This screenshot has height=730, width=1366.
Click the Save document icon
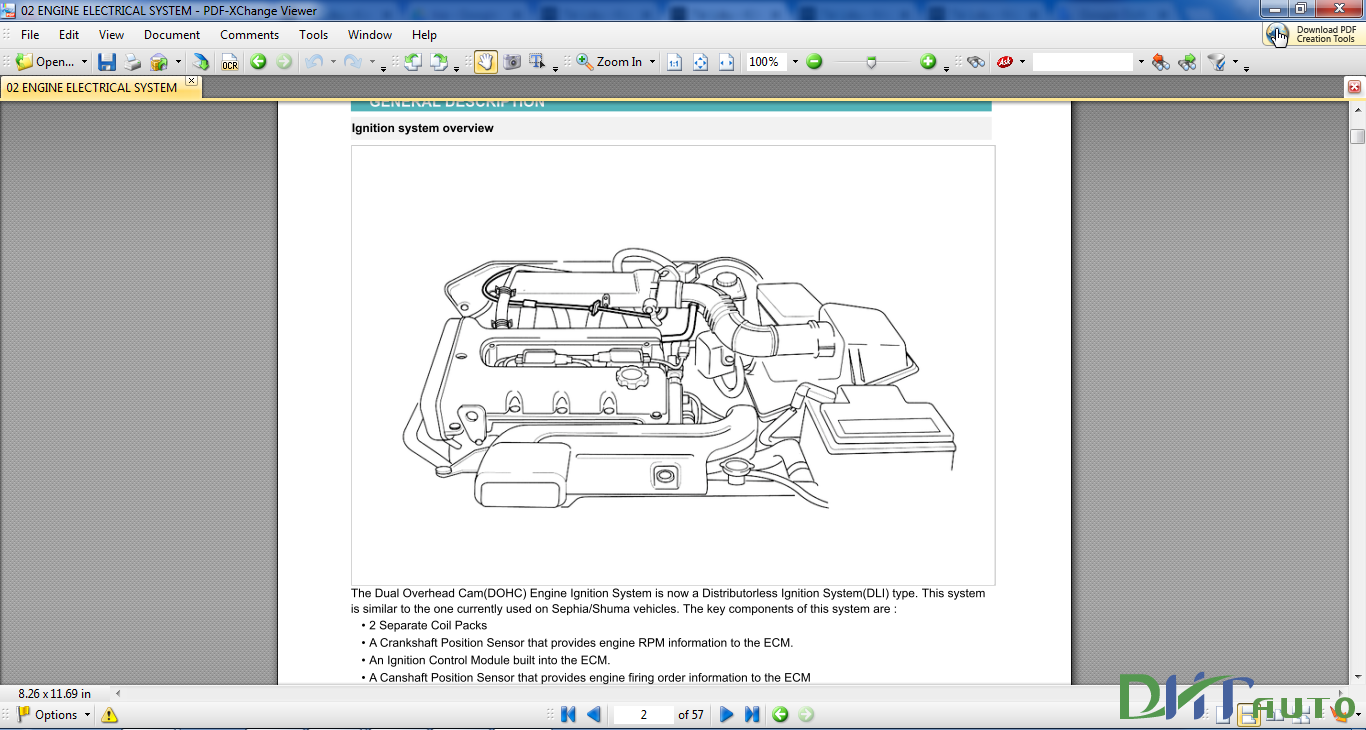[x=107, y=61]
